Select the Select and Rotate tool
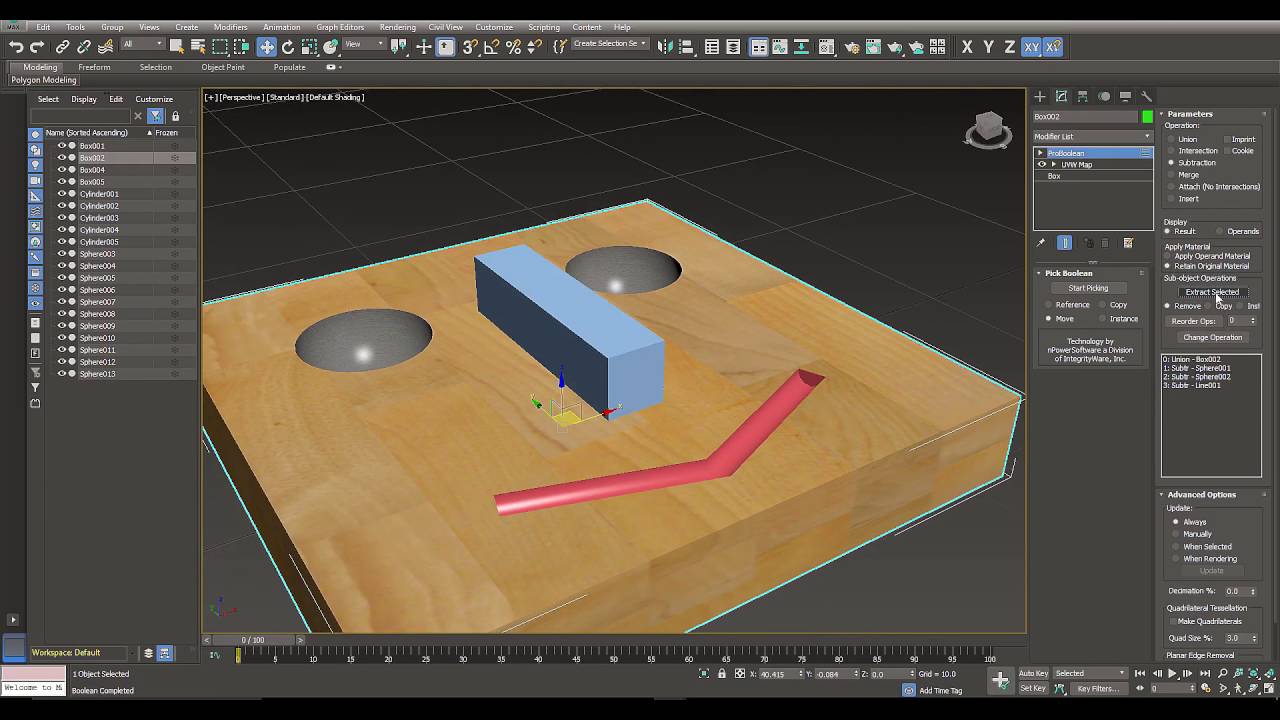The image size is (1280, 720). point(288,47)
